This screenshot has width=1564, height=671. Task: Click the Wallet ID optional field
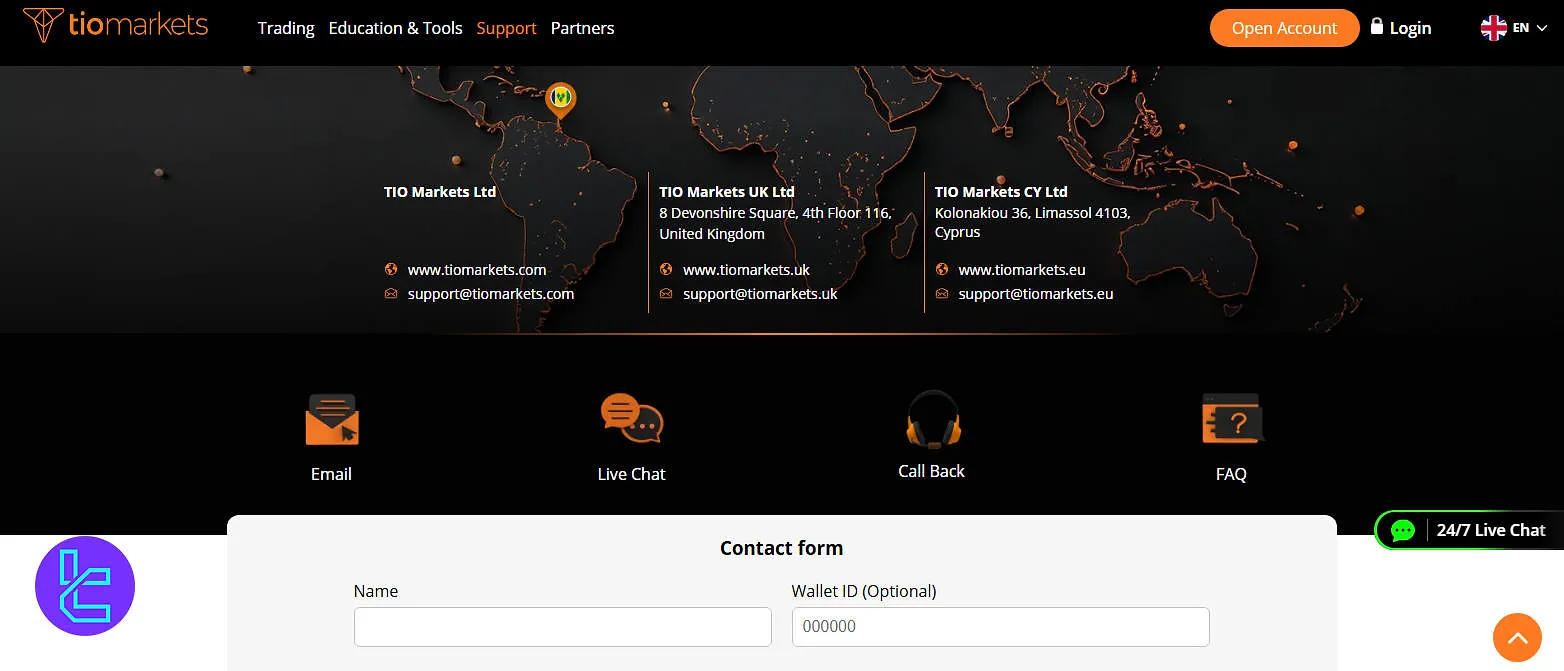[999, 626]
